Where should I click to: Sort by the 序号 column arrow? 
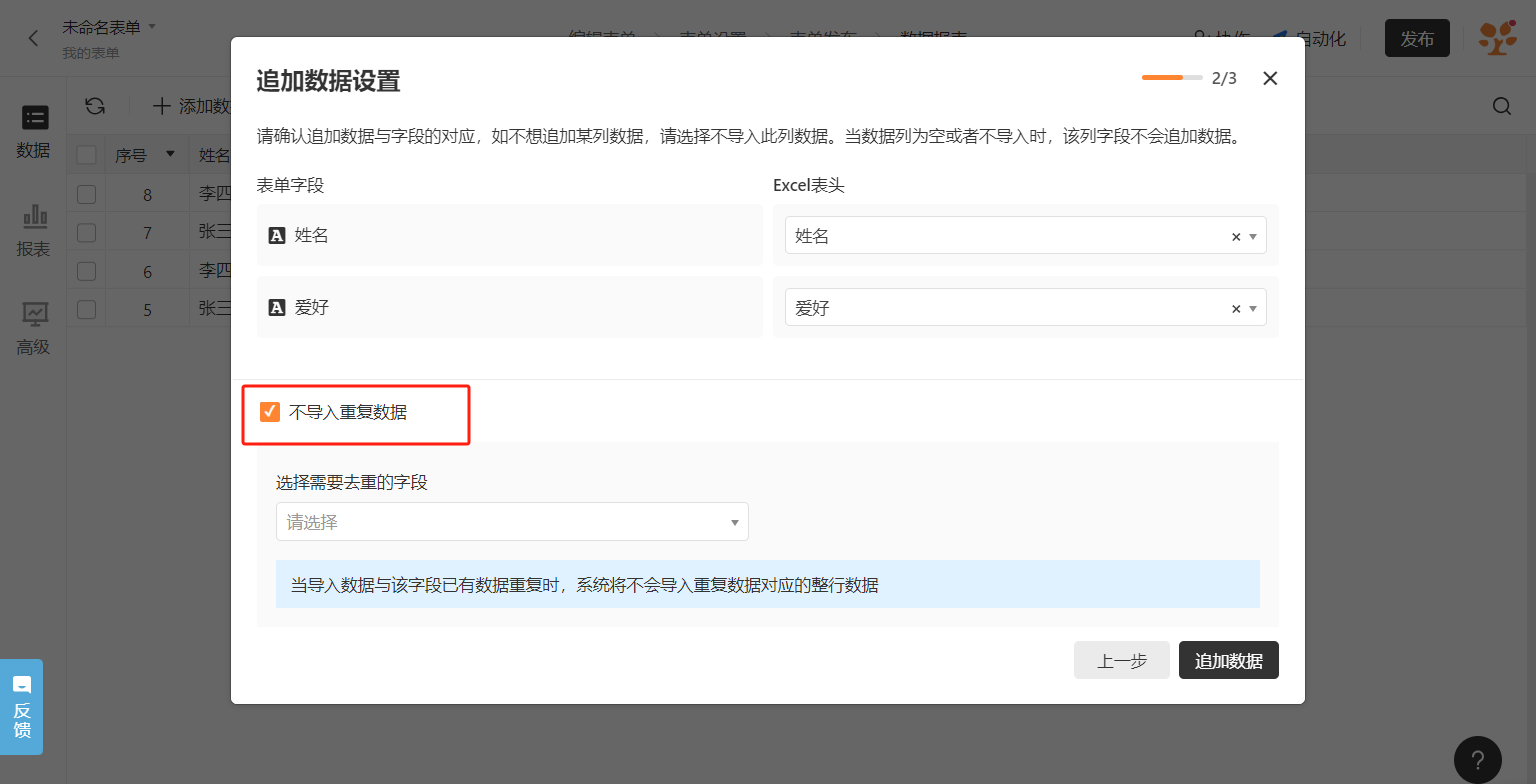click(170, 155)
